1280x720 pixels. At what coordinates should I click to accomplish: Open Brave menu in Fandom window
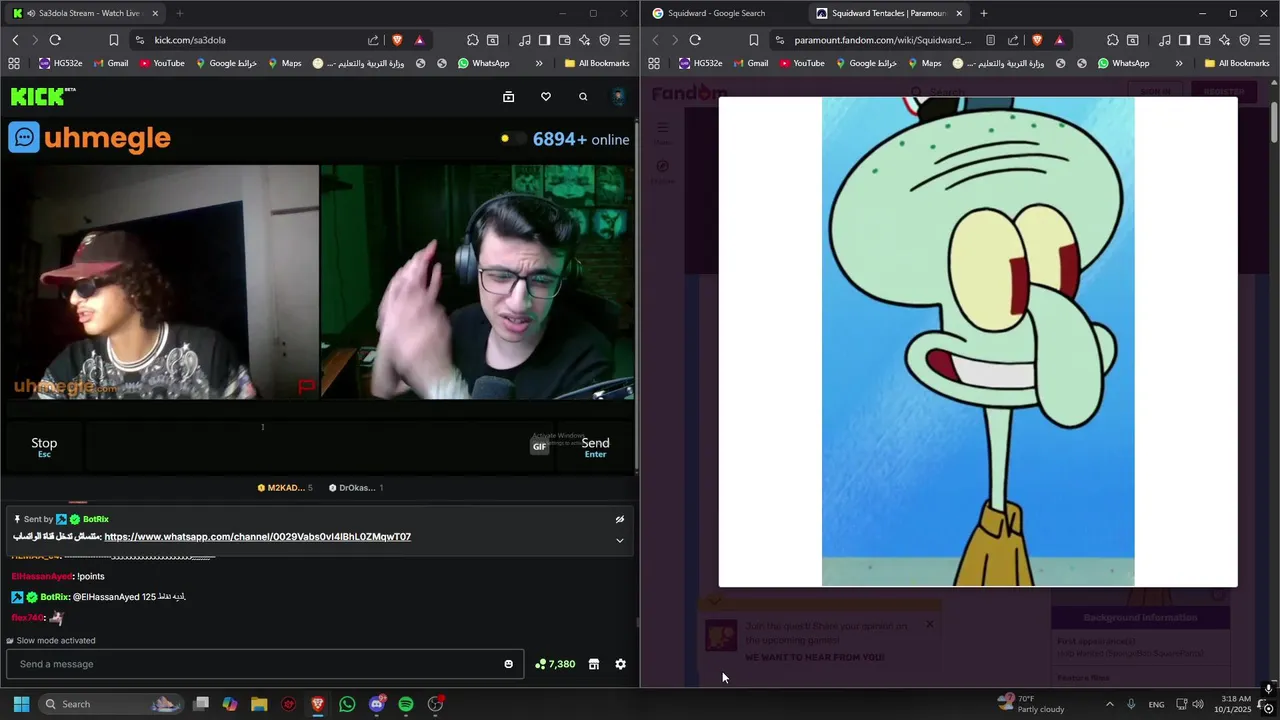coord(1265,40)
